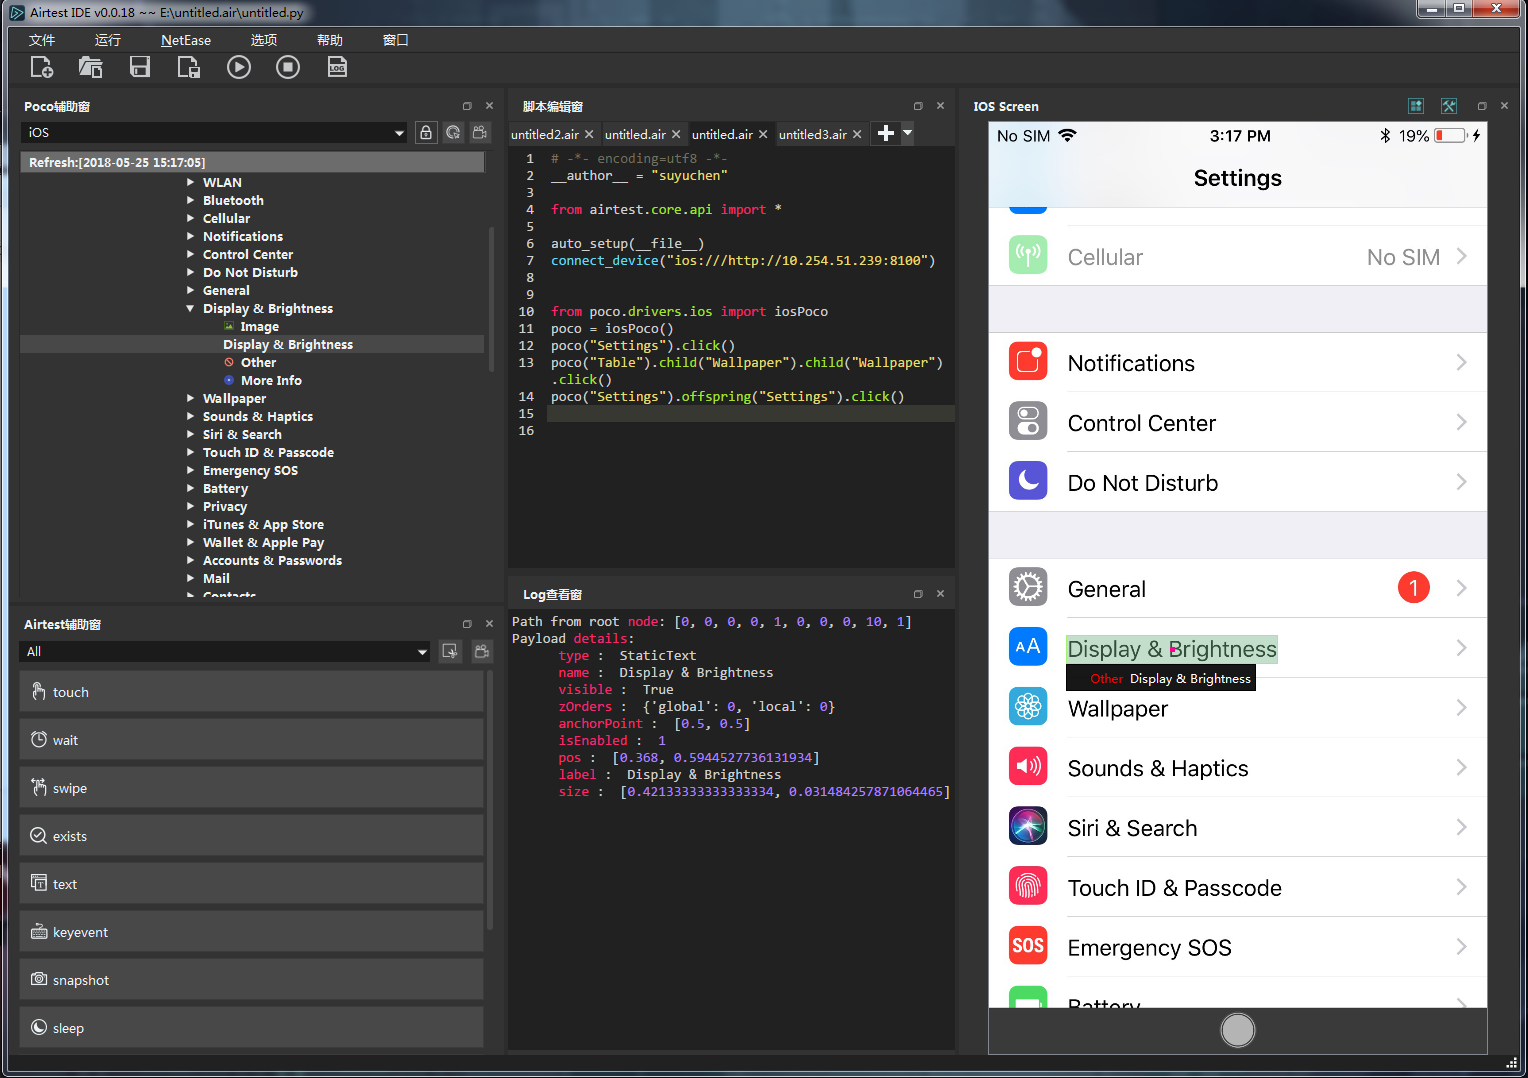This screenshot has width=1528, height=1078.
Task: Click the Emergency SOS icon
Action: pyautogui.click(x=1028, y=946)
